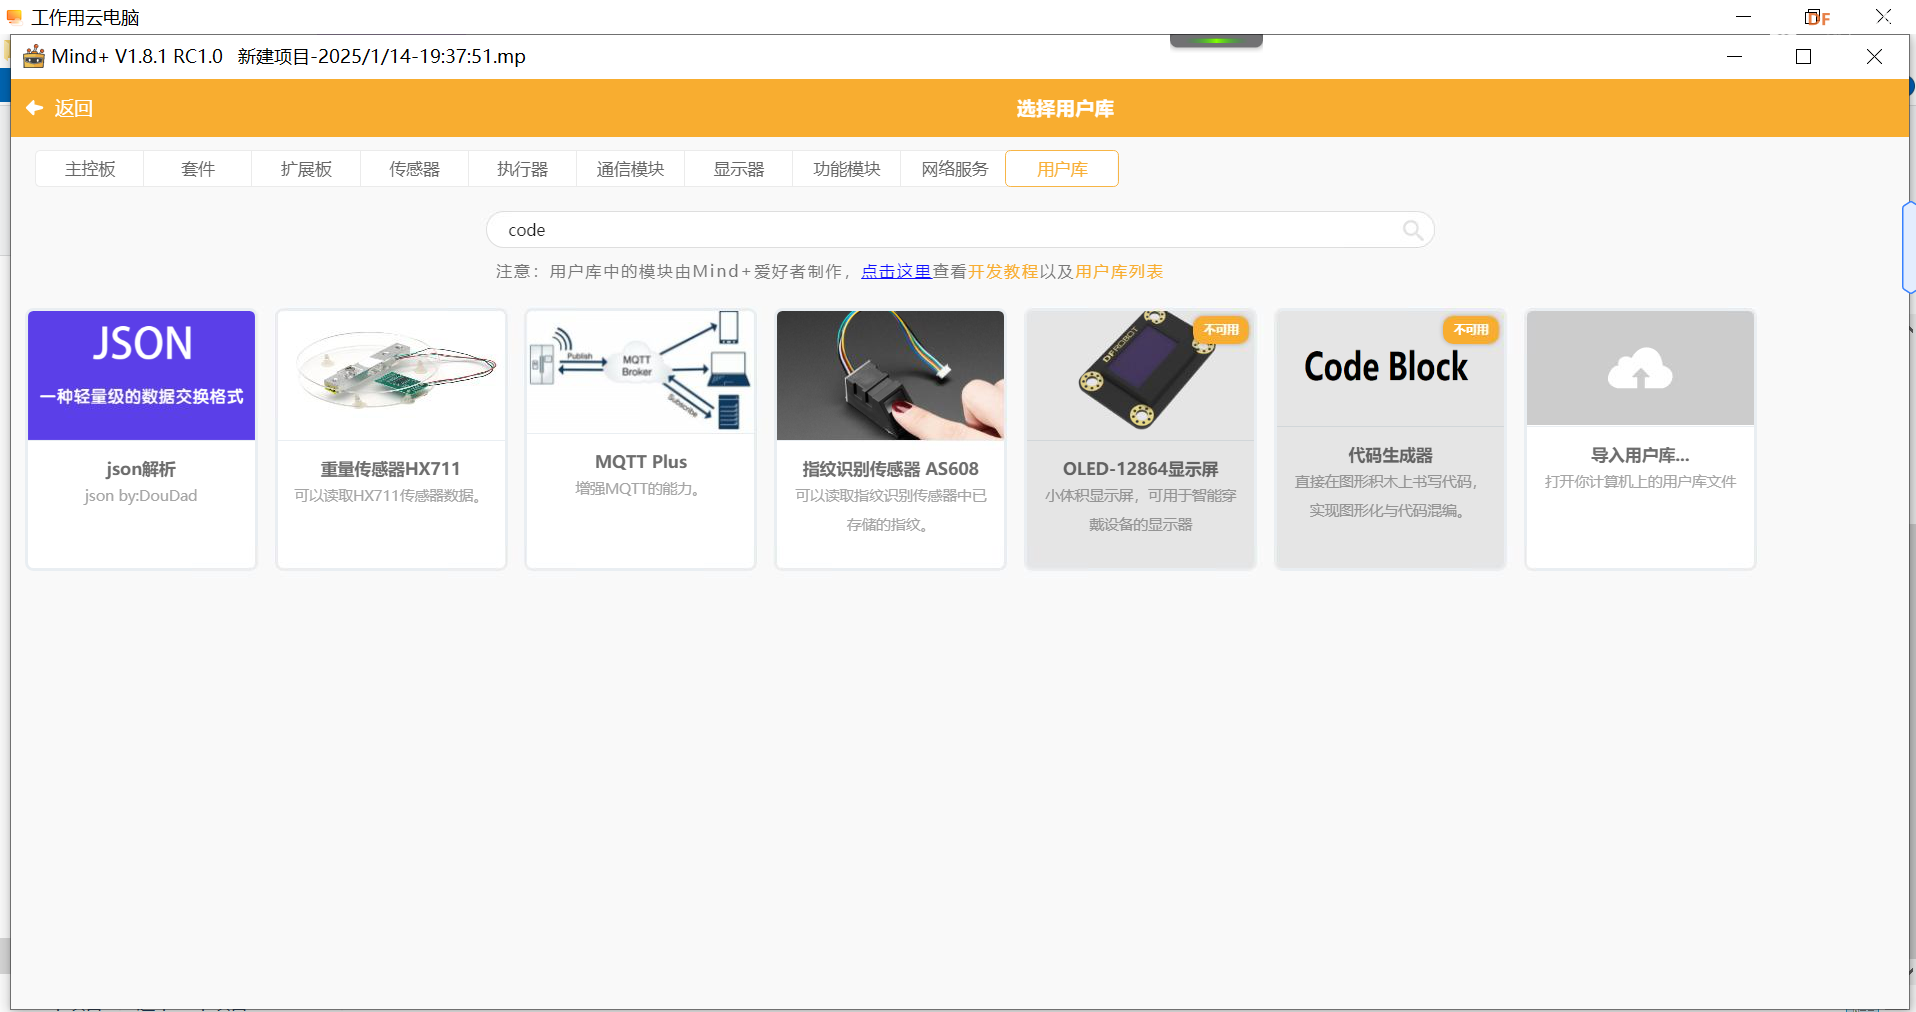Click the cloud desktop toolbar handle
This screenshot has height=1012, width=1916.
(1216, 41)
